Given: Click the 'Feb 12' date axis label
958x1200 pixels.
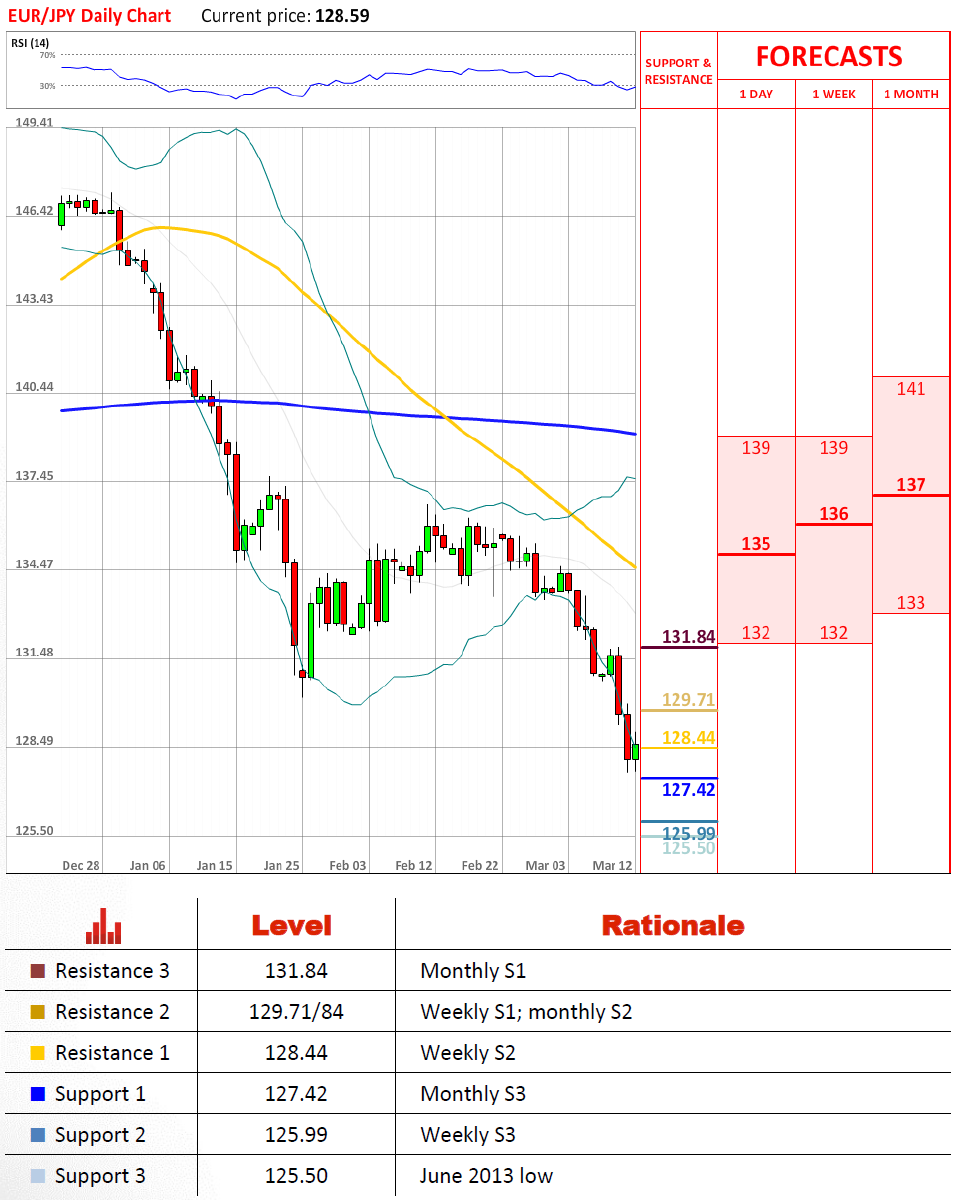Looking at the screenshot, I should pyautogui.click(x=413, y=865).
